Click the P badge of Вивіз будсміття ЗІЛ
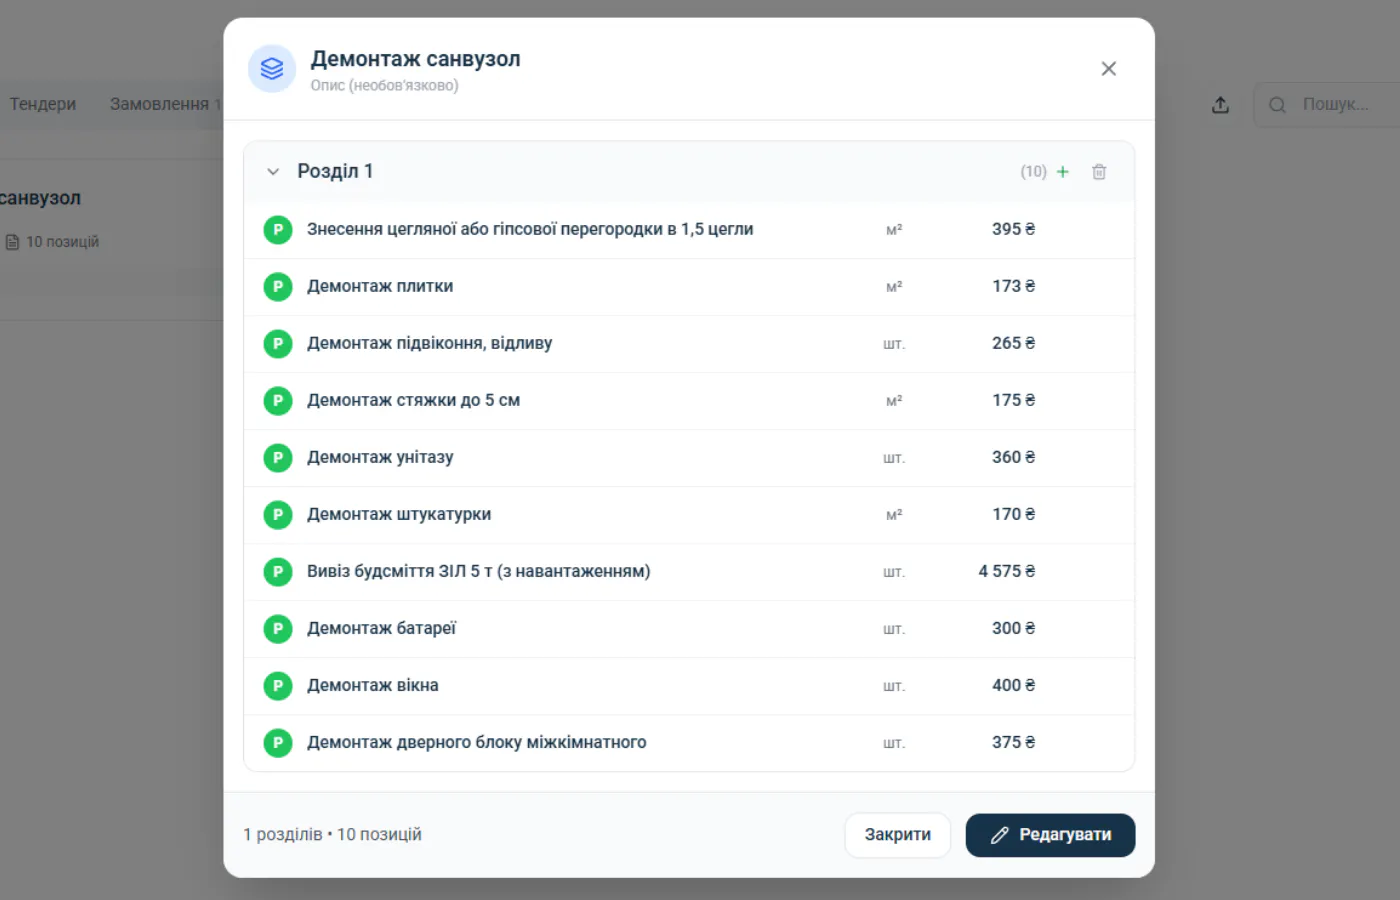The image size is (1400, 900). point(278,572)
